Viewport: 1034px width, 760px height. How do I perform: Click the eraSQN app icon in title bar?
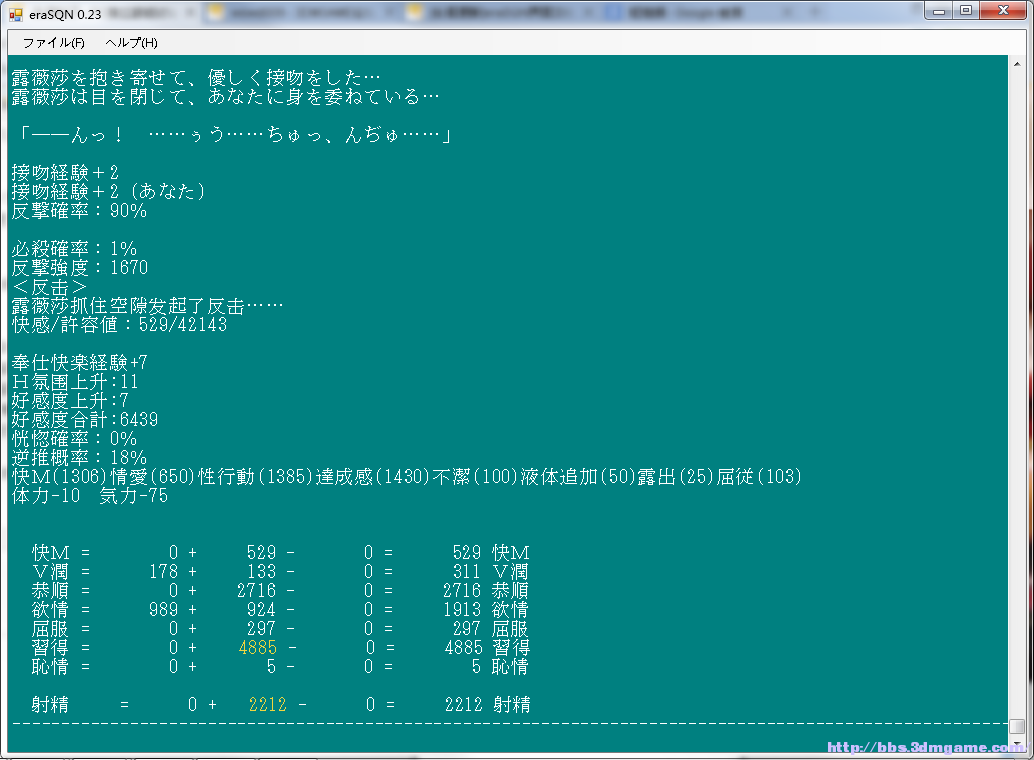tap(15, 12)
